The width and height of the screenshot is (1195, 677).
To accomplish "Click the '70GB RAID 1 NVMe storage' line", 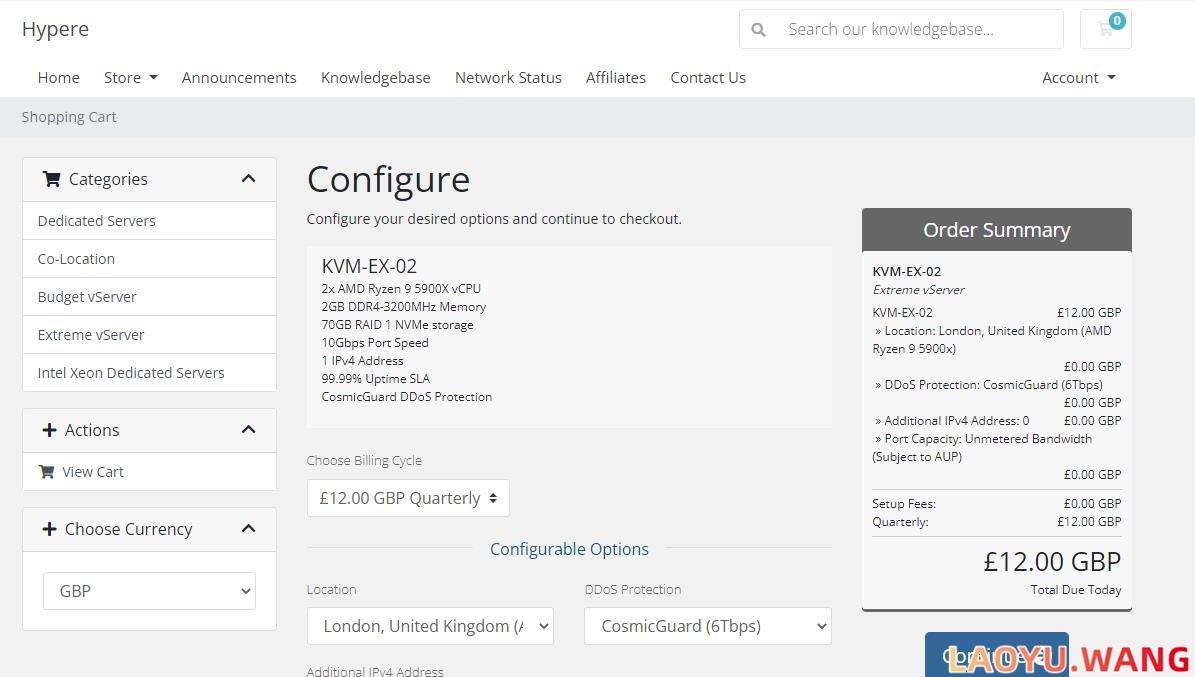I will (397, 325).
